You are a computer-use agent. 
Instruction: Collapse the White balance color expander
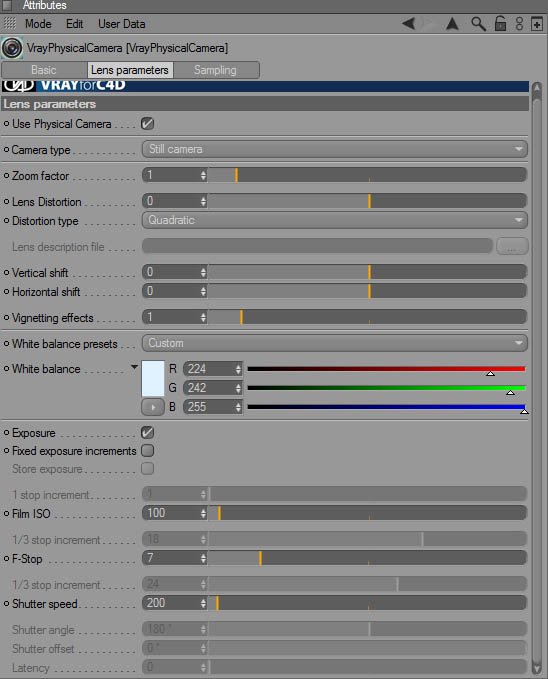[134, 368]
